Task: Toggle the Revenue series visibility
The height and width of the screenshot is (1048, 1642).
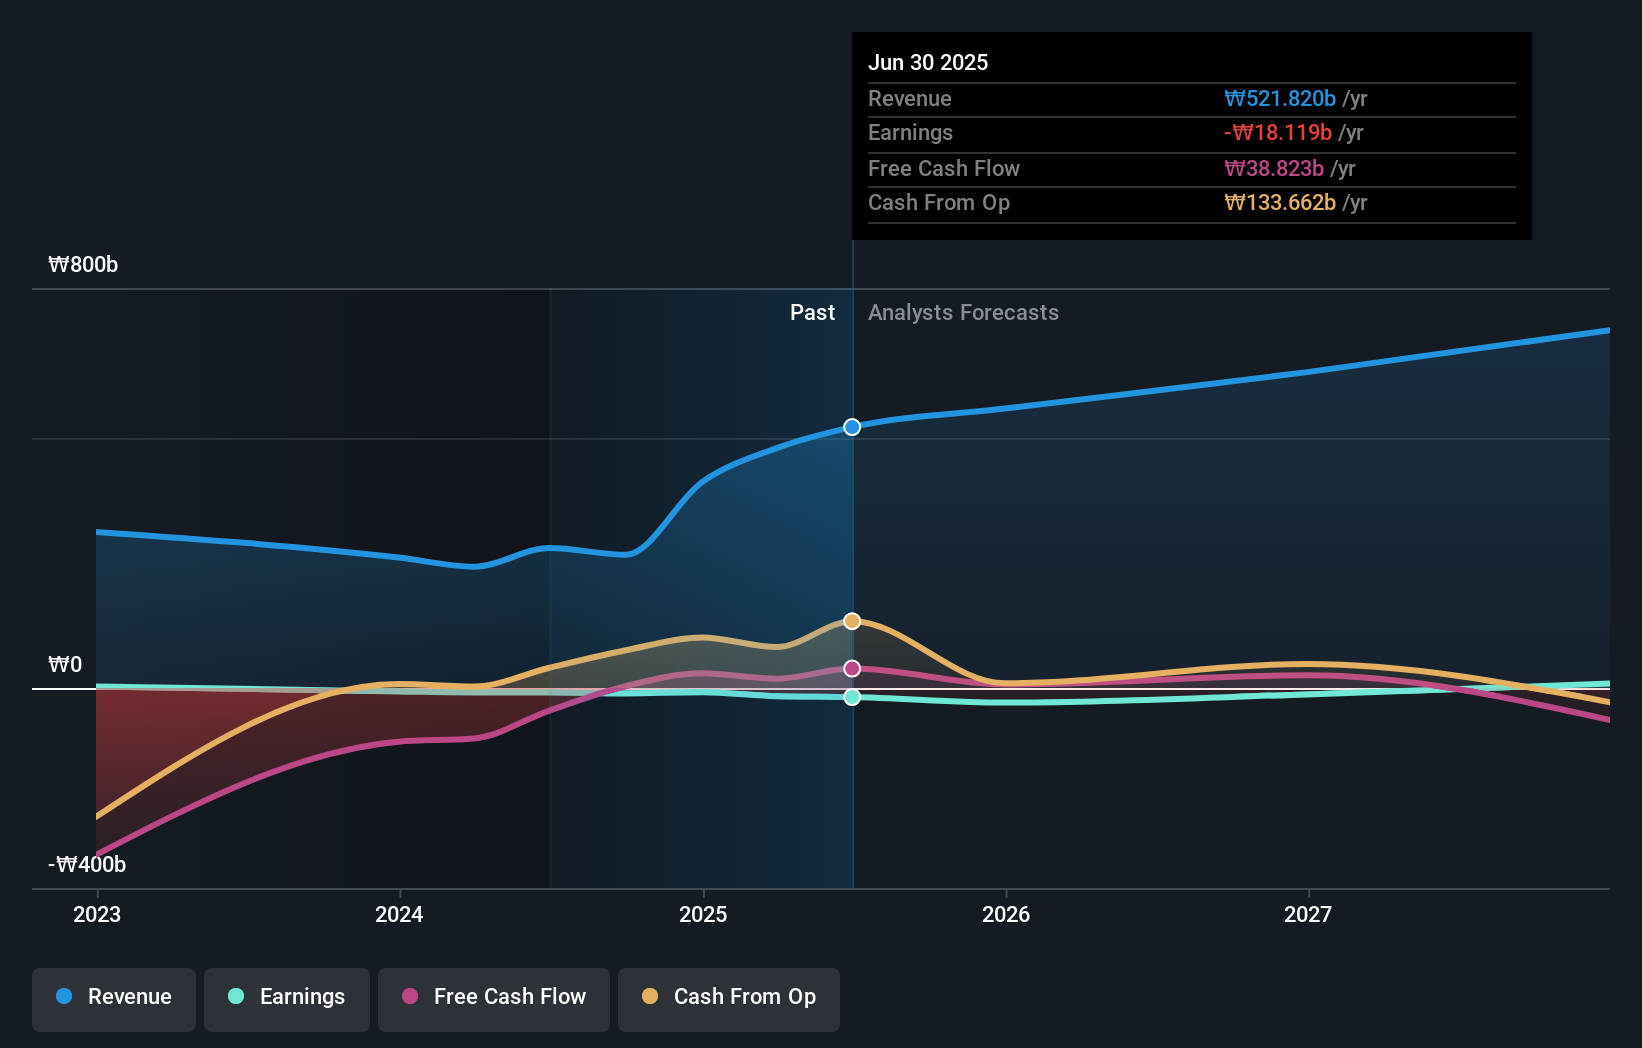Action: coord(113,997)
